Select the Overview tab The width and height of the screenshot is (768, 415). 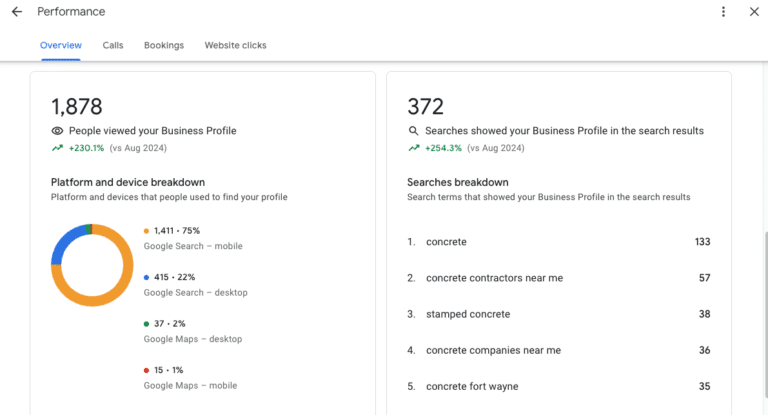tap(61, 45)
